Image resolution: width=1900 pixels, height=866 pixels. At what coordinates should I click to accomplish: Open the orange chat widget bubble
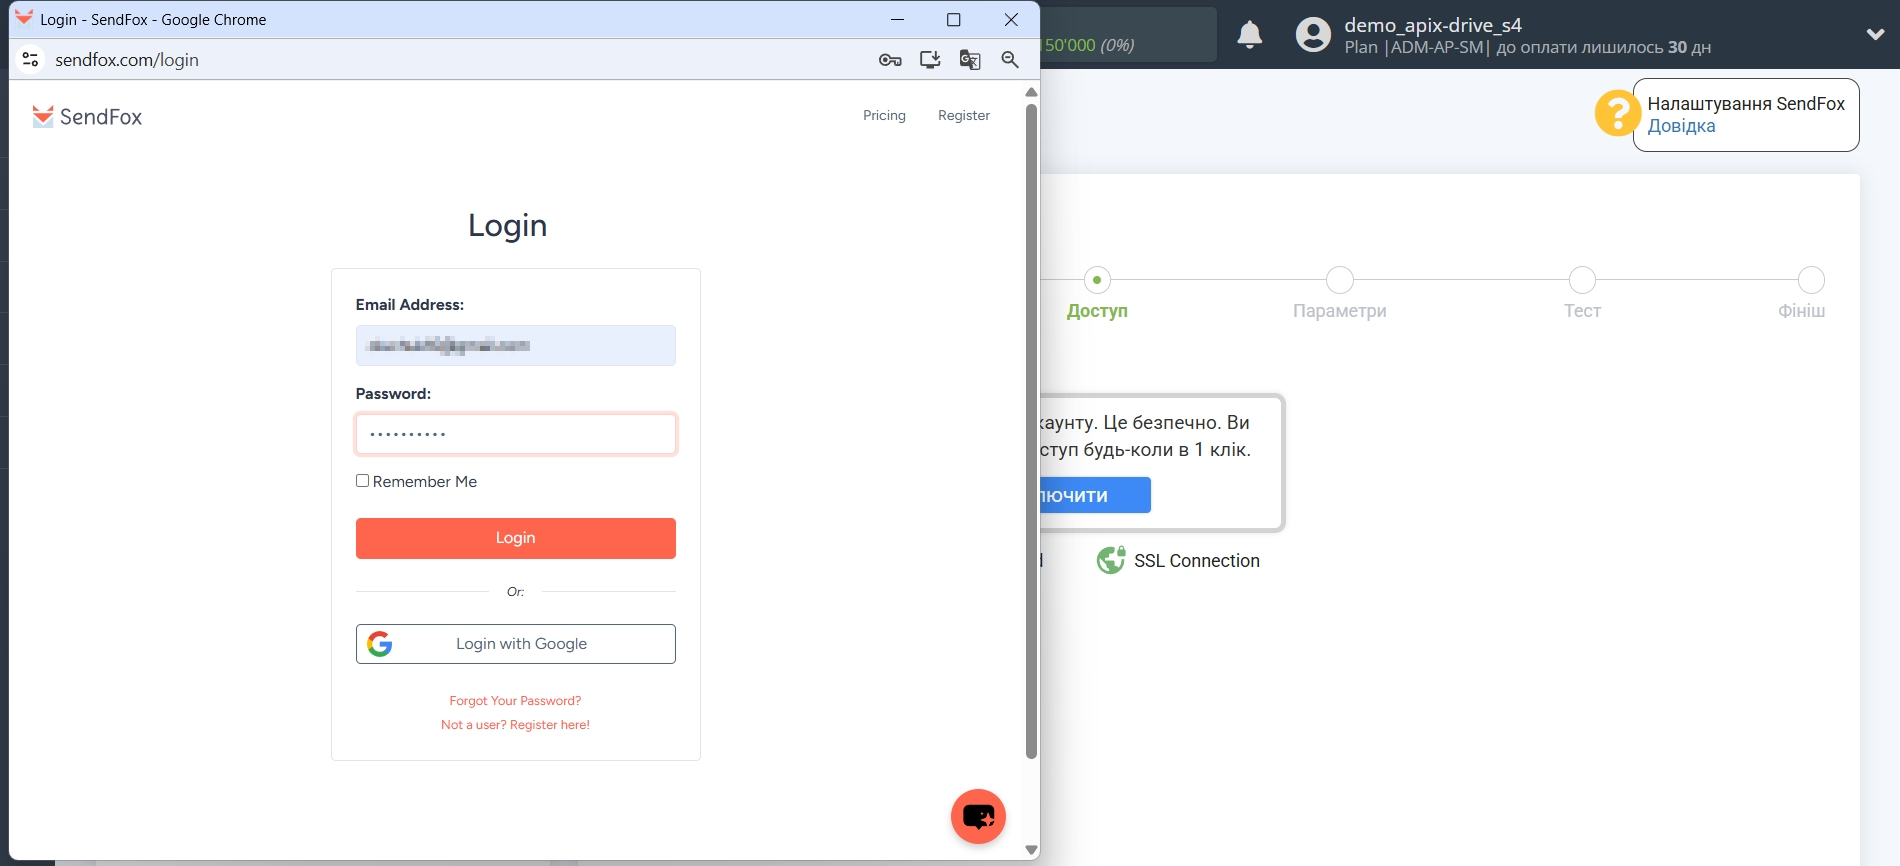[978, 817]
